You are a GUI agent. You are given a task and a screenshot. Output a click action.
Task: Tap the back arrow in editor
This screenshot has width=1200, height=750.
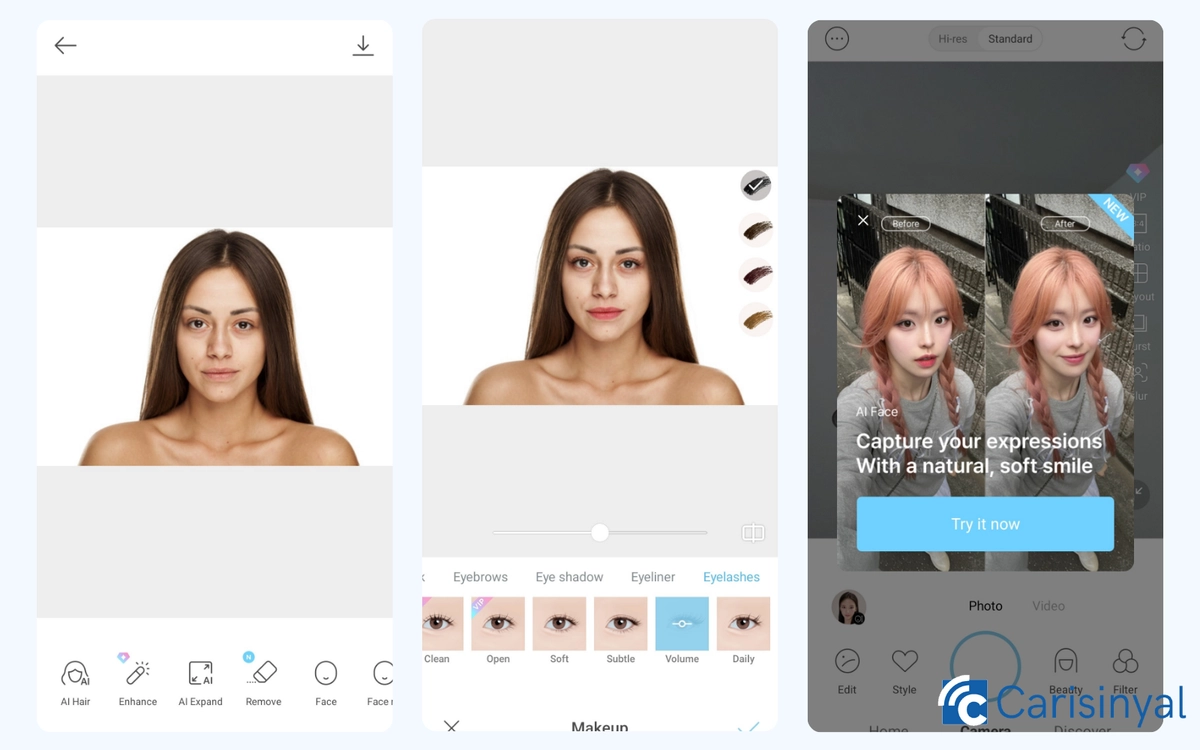[66, 45]
